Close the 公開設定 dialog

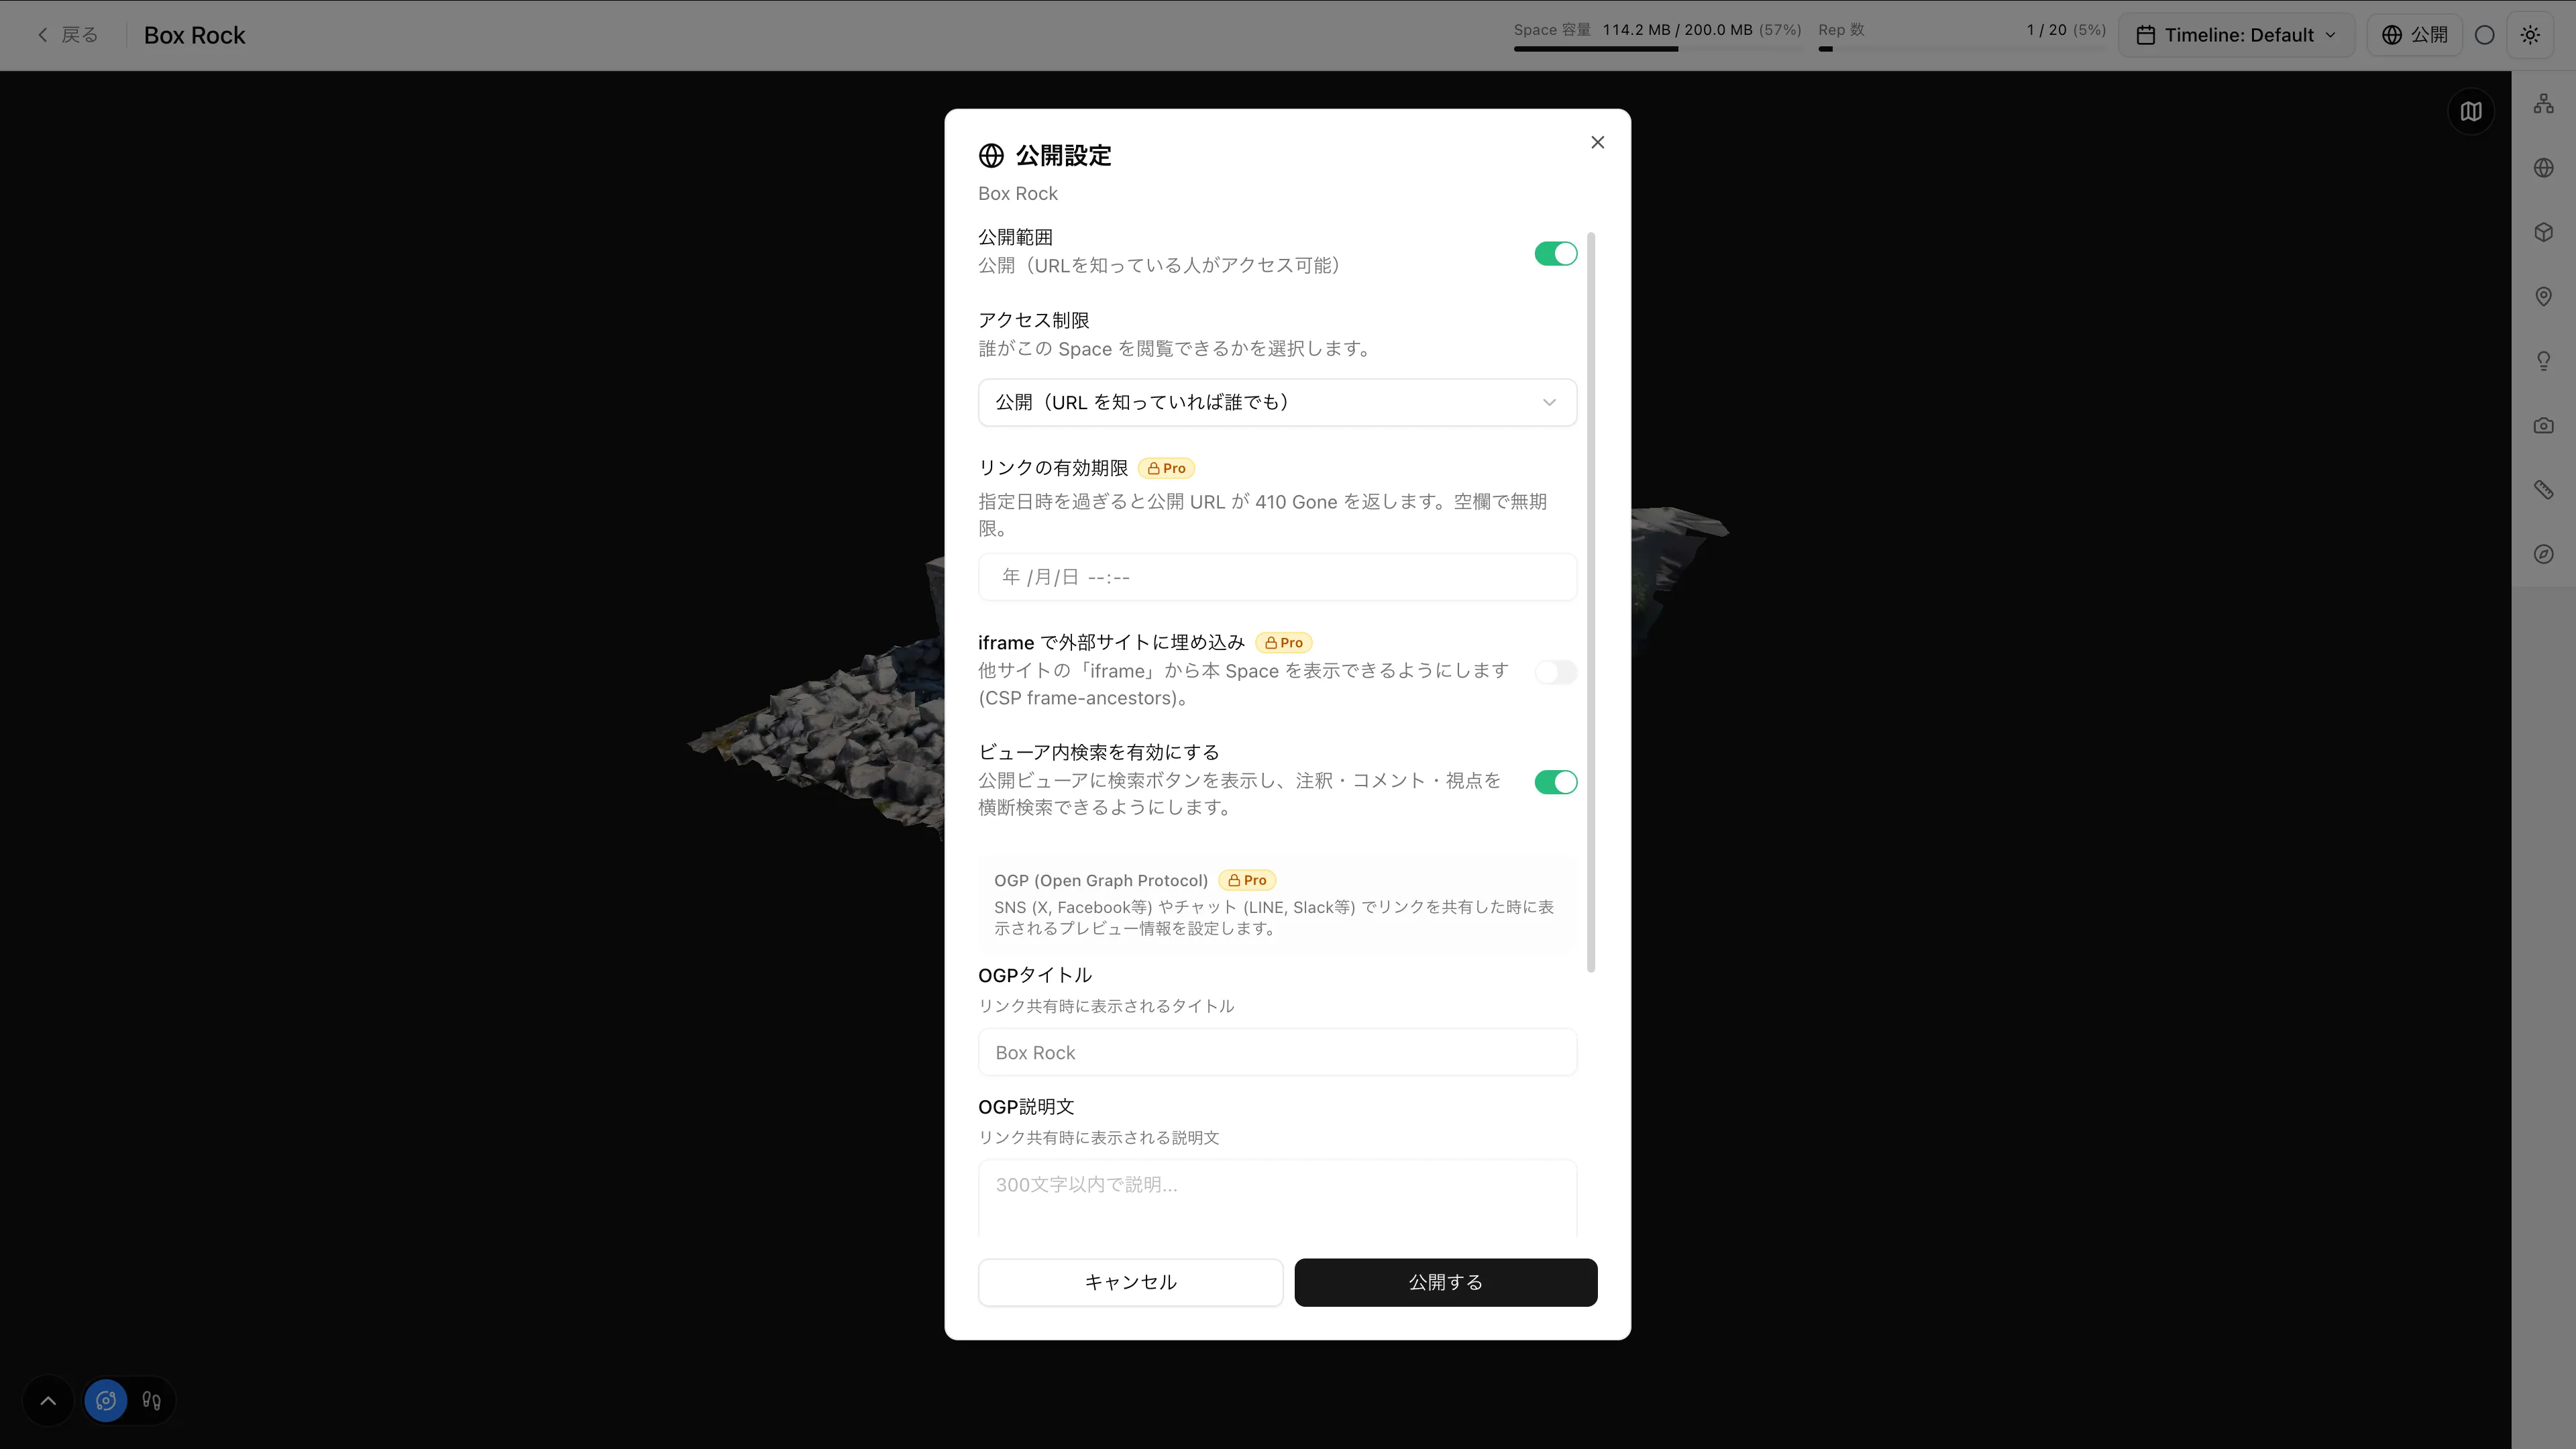click(1597, 142)
